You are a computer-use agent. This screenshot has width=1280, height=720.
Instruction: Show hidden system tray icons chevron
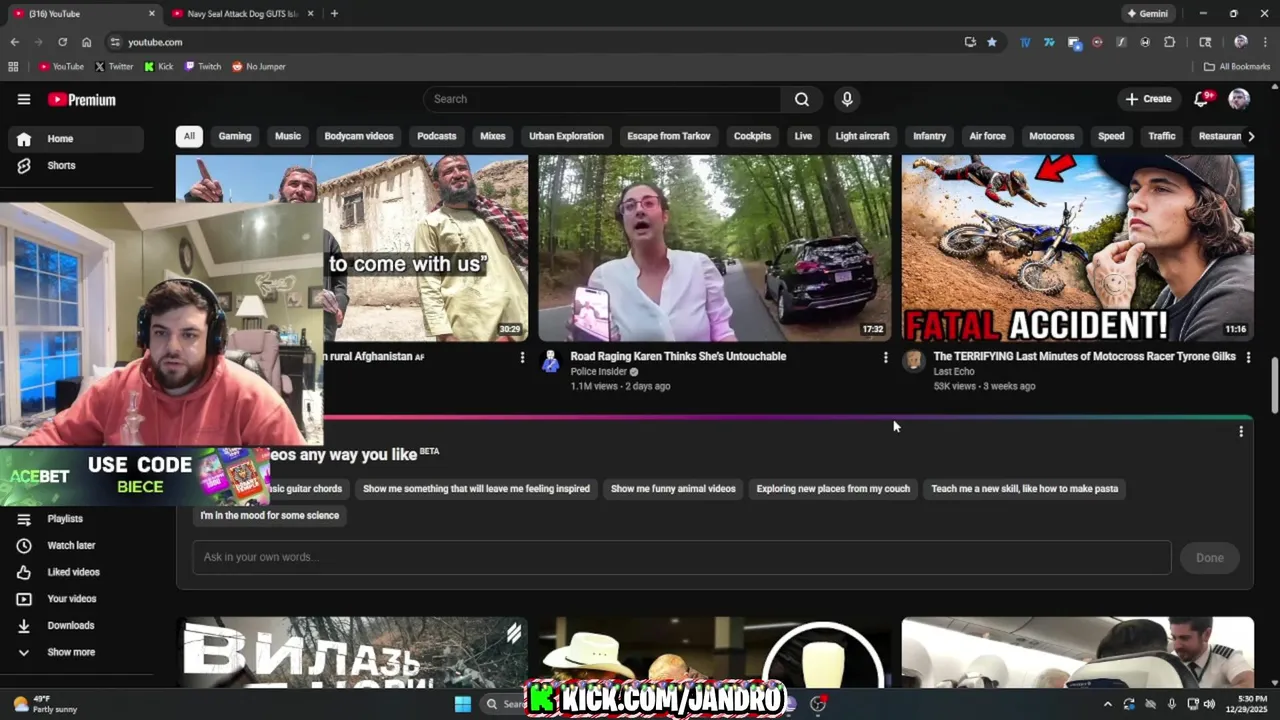[x=1107, y=704]
